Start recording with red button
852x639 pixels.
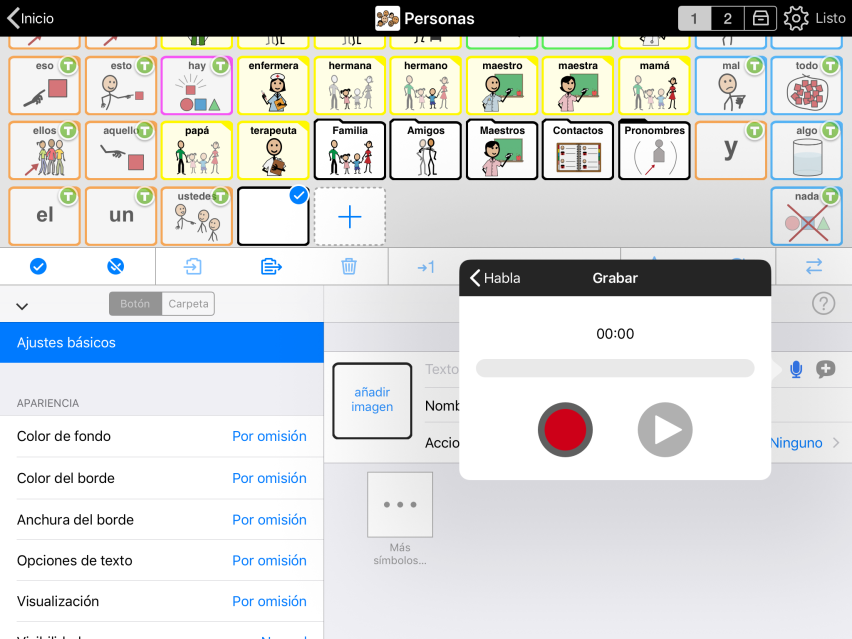pyautogui.click(x=565, y=430)
